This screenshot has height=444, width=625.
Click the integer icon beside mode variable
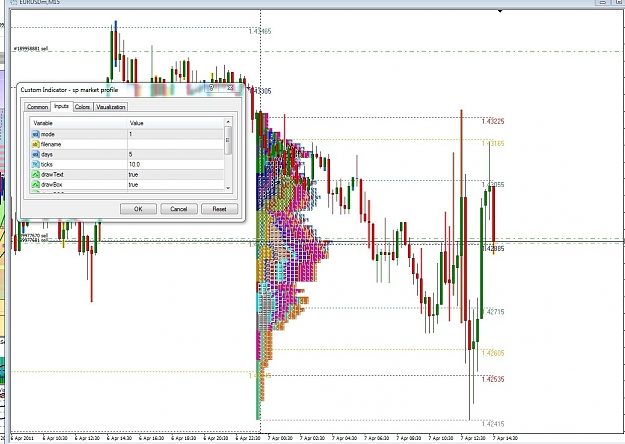(x=35, y=134)
